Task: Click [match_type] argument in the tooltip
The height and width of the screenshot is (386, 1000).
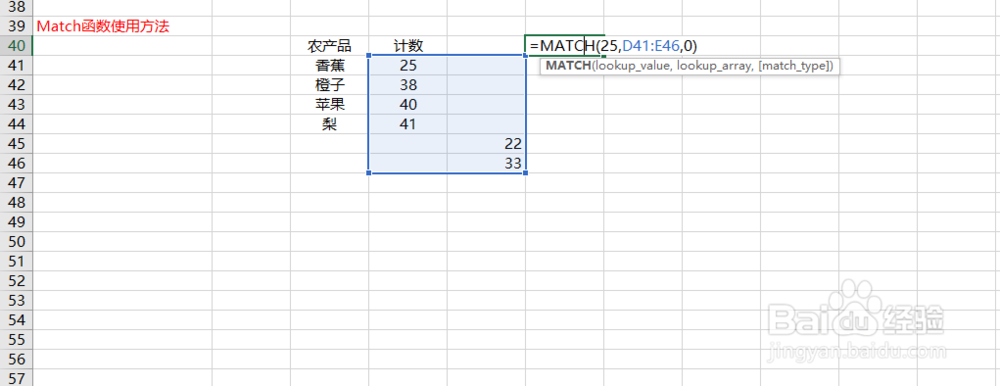Action: pos(793,66)
